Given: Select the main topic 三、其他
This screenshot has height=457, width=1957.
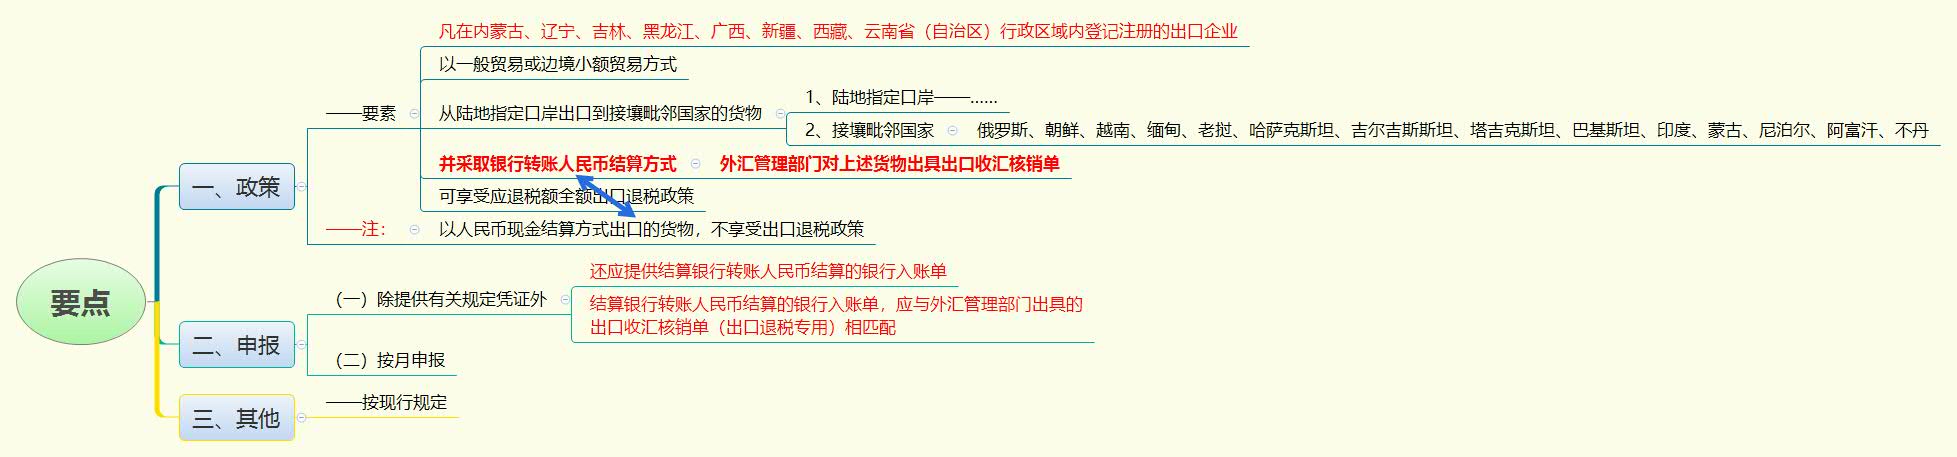Looking at the screenshot, I should 237,418.
